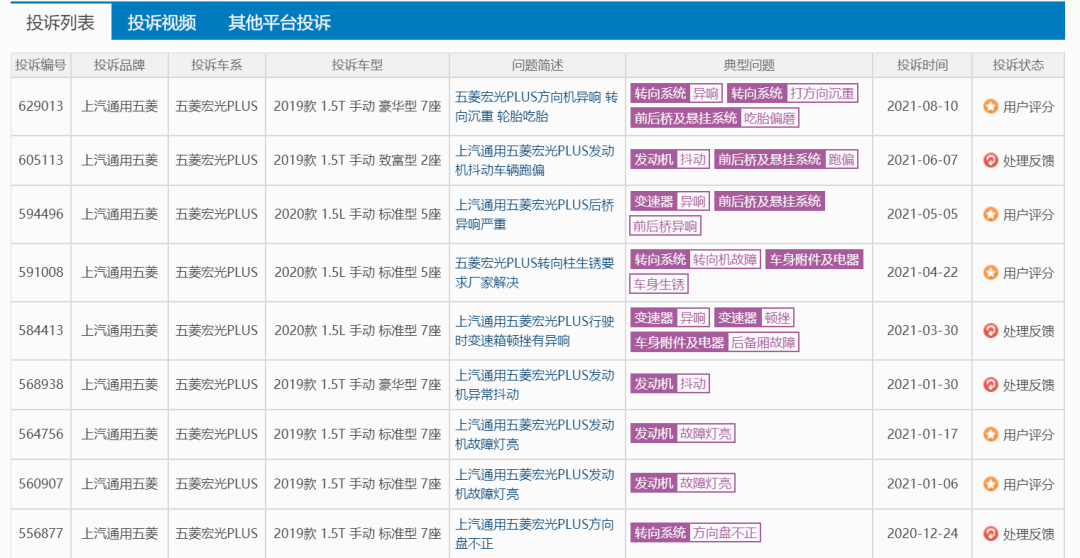Click the date 2021-03-30
The width and height of the screenshot is (1080, 558).
click(922, 330)
